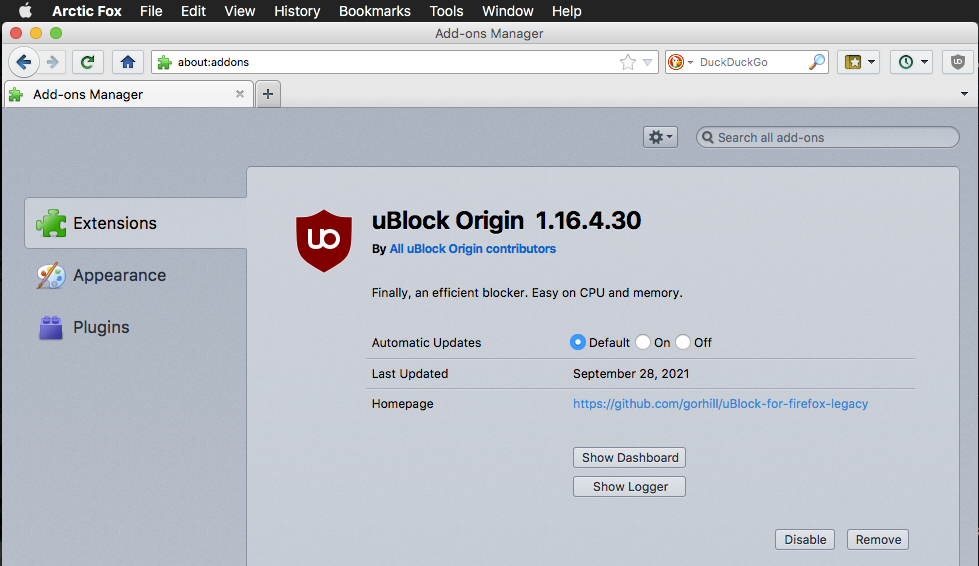Open the View menu

(240, 11)
